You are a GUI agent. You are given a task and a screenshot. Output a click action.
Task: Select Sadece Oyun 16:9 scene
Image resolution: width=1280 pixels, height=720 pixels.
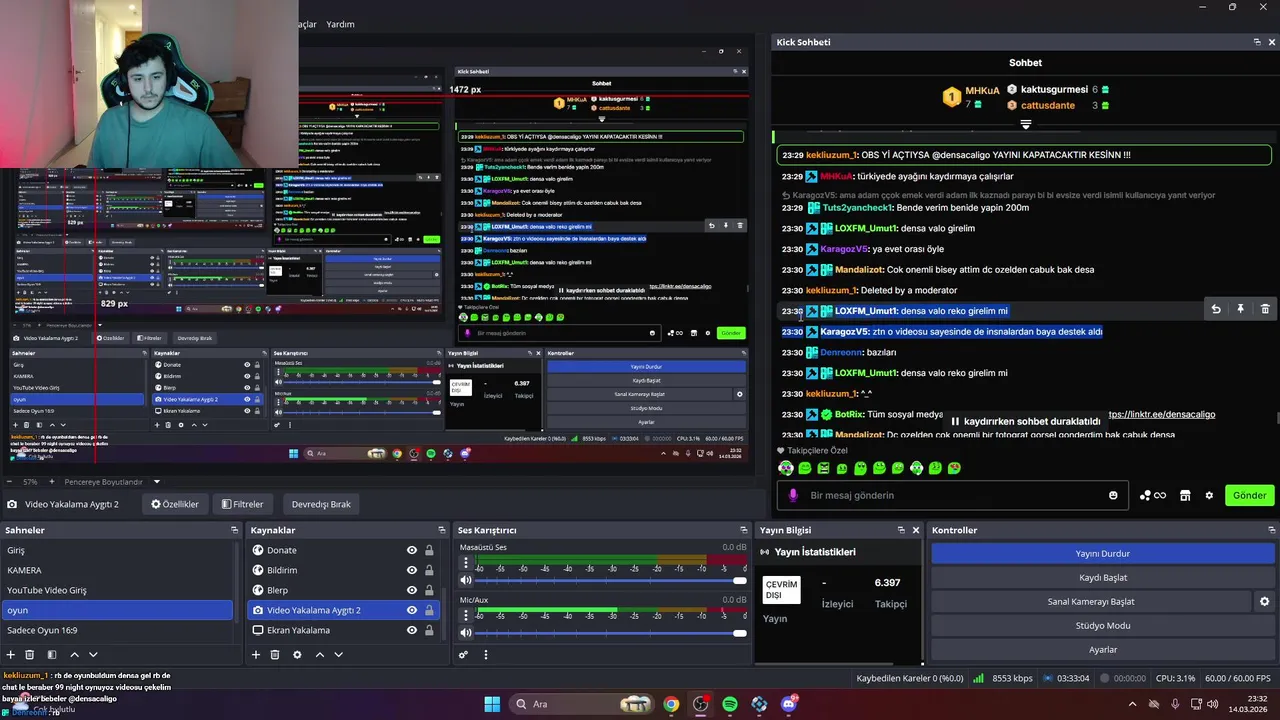point(116,630)
